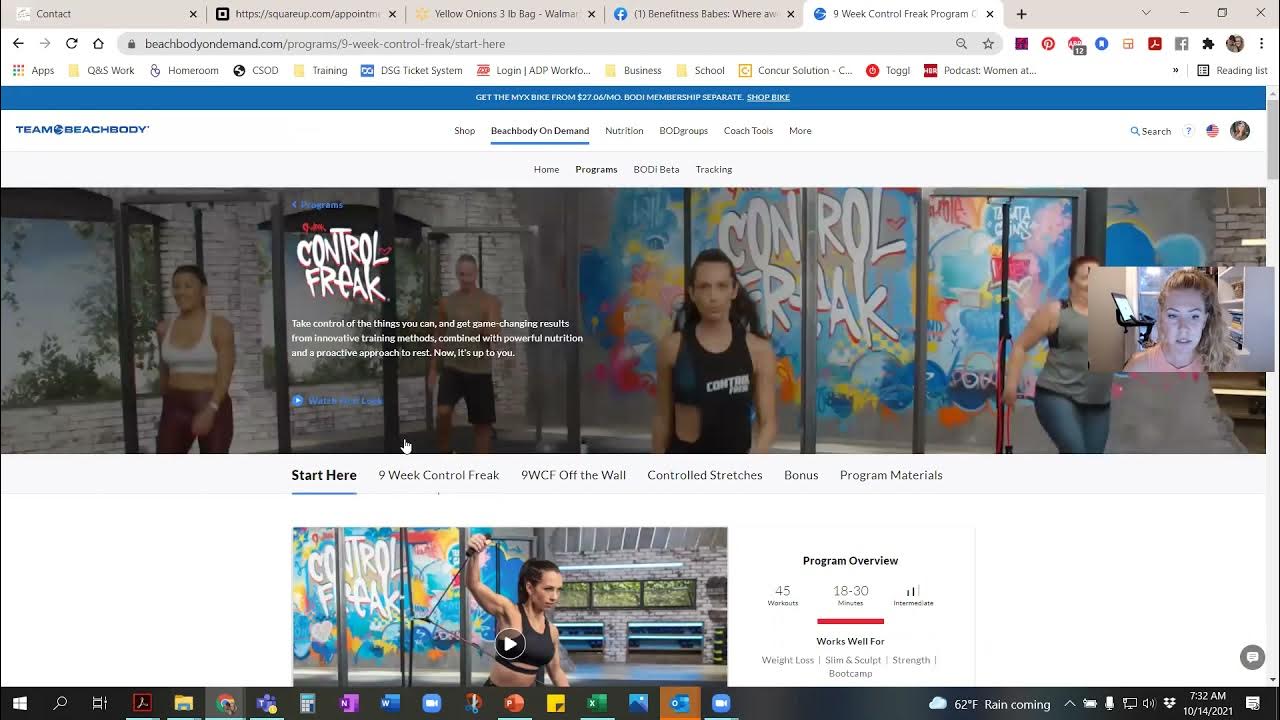Open OneNote from the taskbar
The image size is (1280, 720).
tap(348, 703)
